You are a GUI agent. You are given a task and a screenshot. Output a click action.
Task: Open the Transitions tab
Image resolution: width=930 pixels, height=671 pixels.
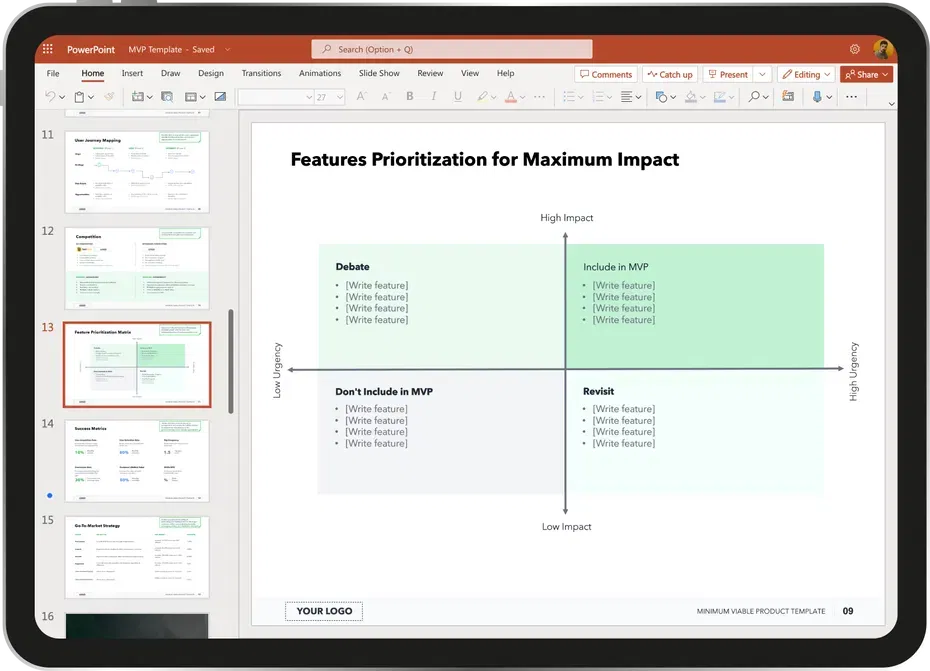261,73
